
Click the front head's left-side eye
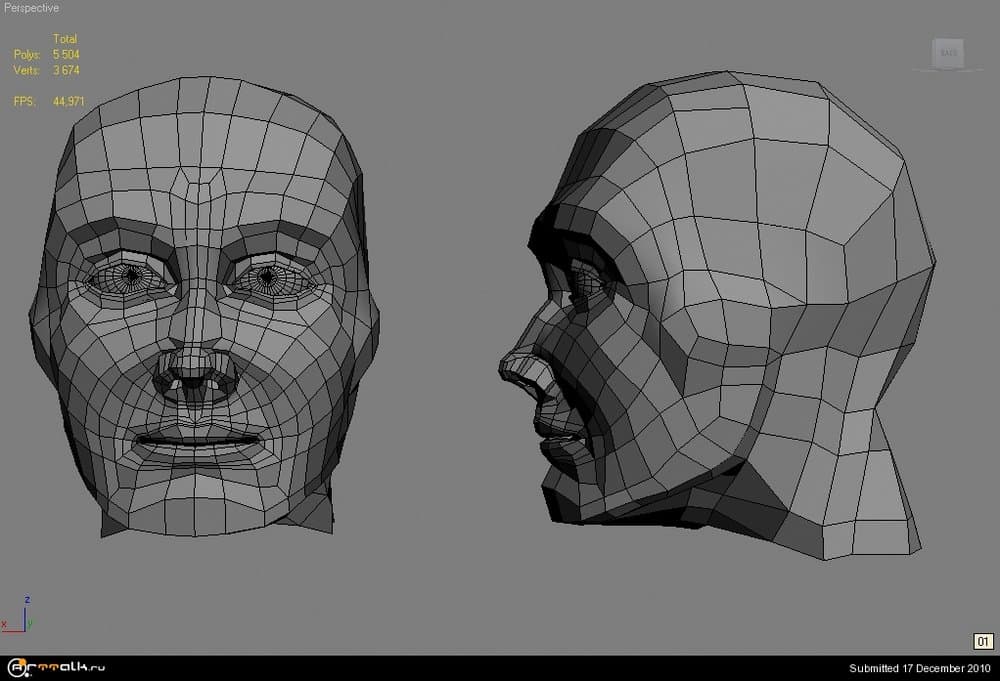coord(131,276)
